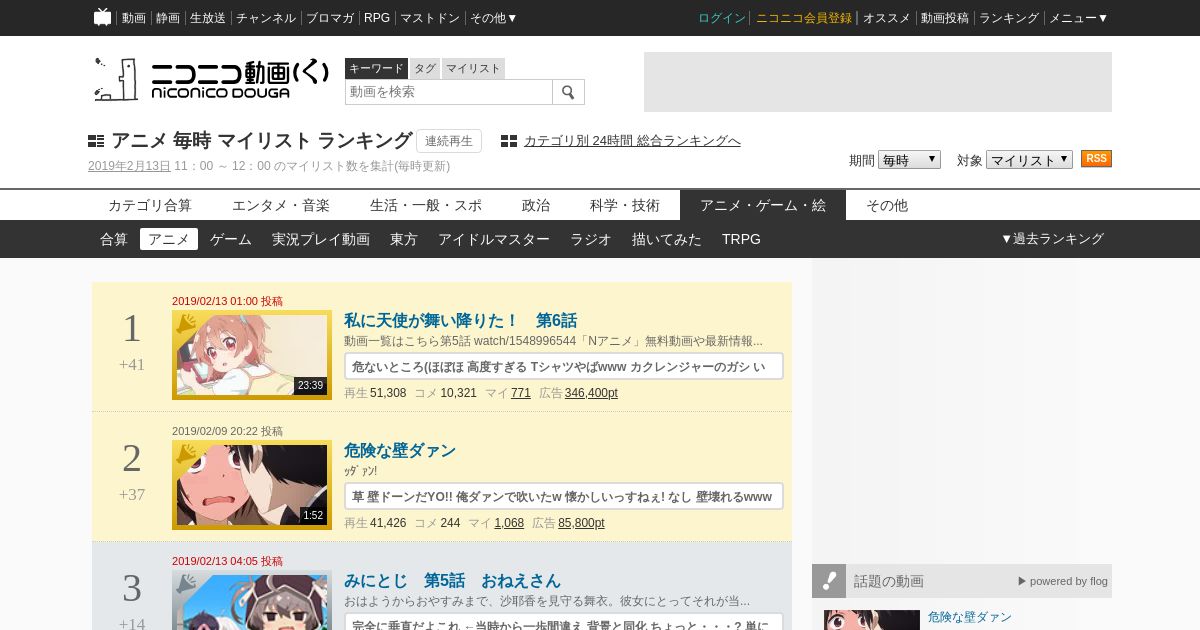Select the アイドルマスター subcategory
The height and width of the screenshot is (630, 1200).
(494, 239)
